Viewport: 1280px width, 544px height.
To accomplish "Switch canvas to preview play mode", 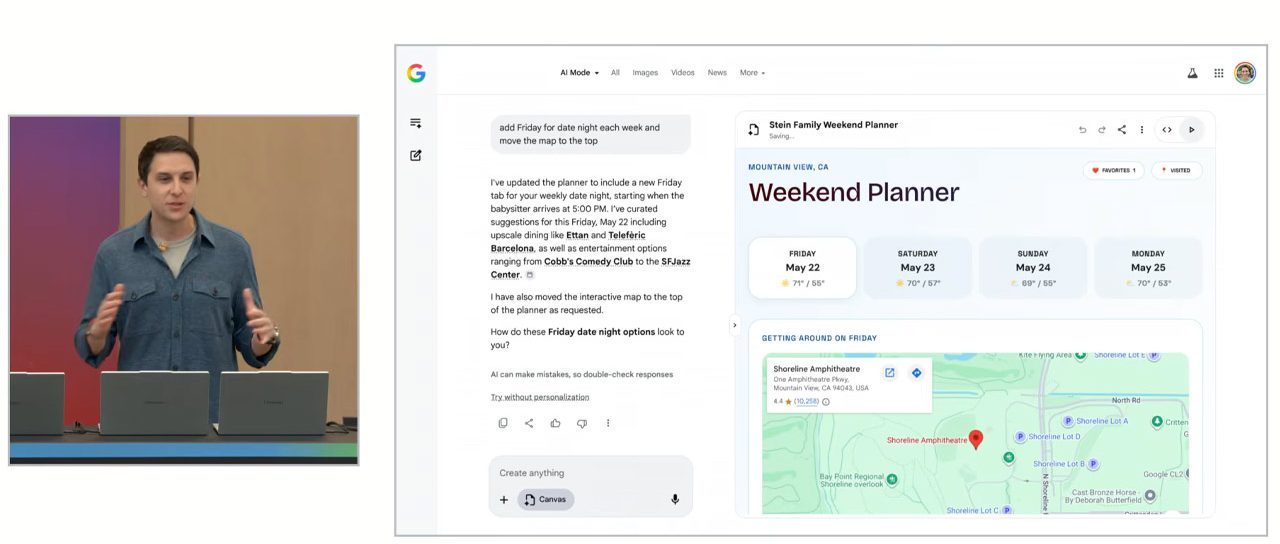I will coord(1191,130).
